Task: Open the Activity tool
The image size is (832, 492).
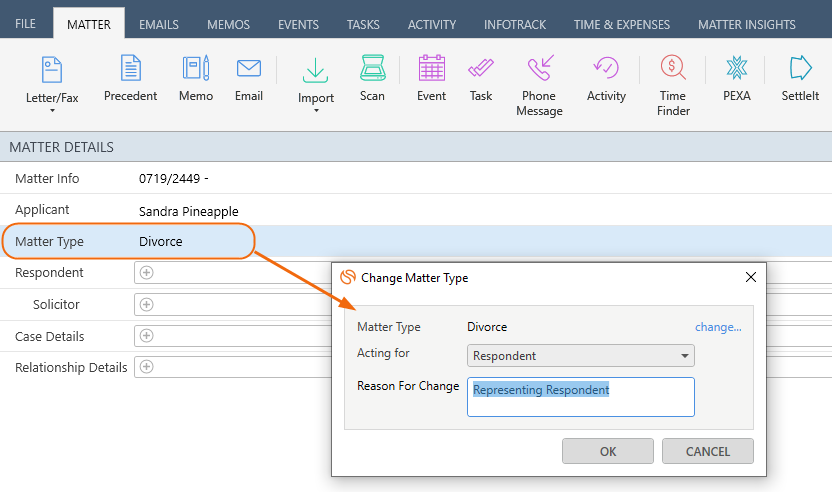Action: (606, 79)
